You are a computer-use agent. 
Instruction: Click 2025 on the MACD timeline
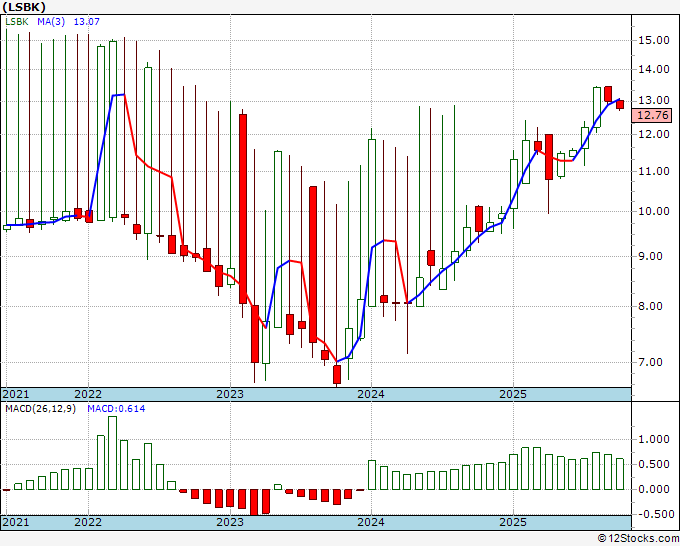513,522
